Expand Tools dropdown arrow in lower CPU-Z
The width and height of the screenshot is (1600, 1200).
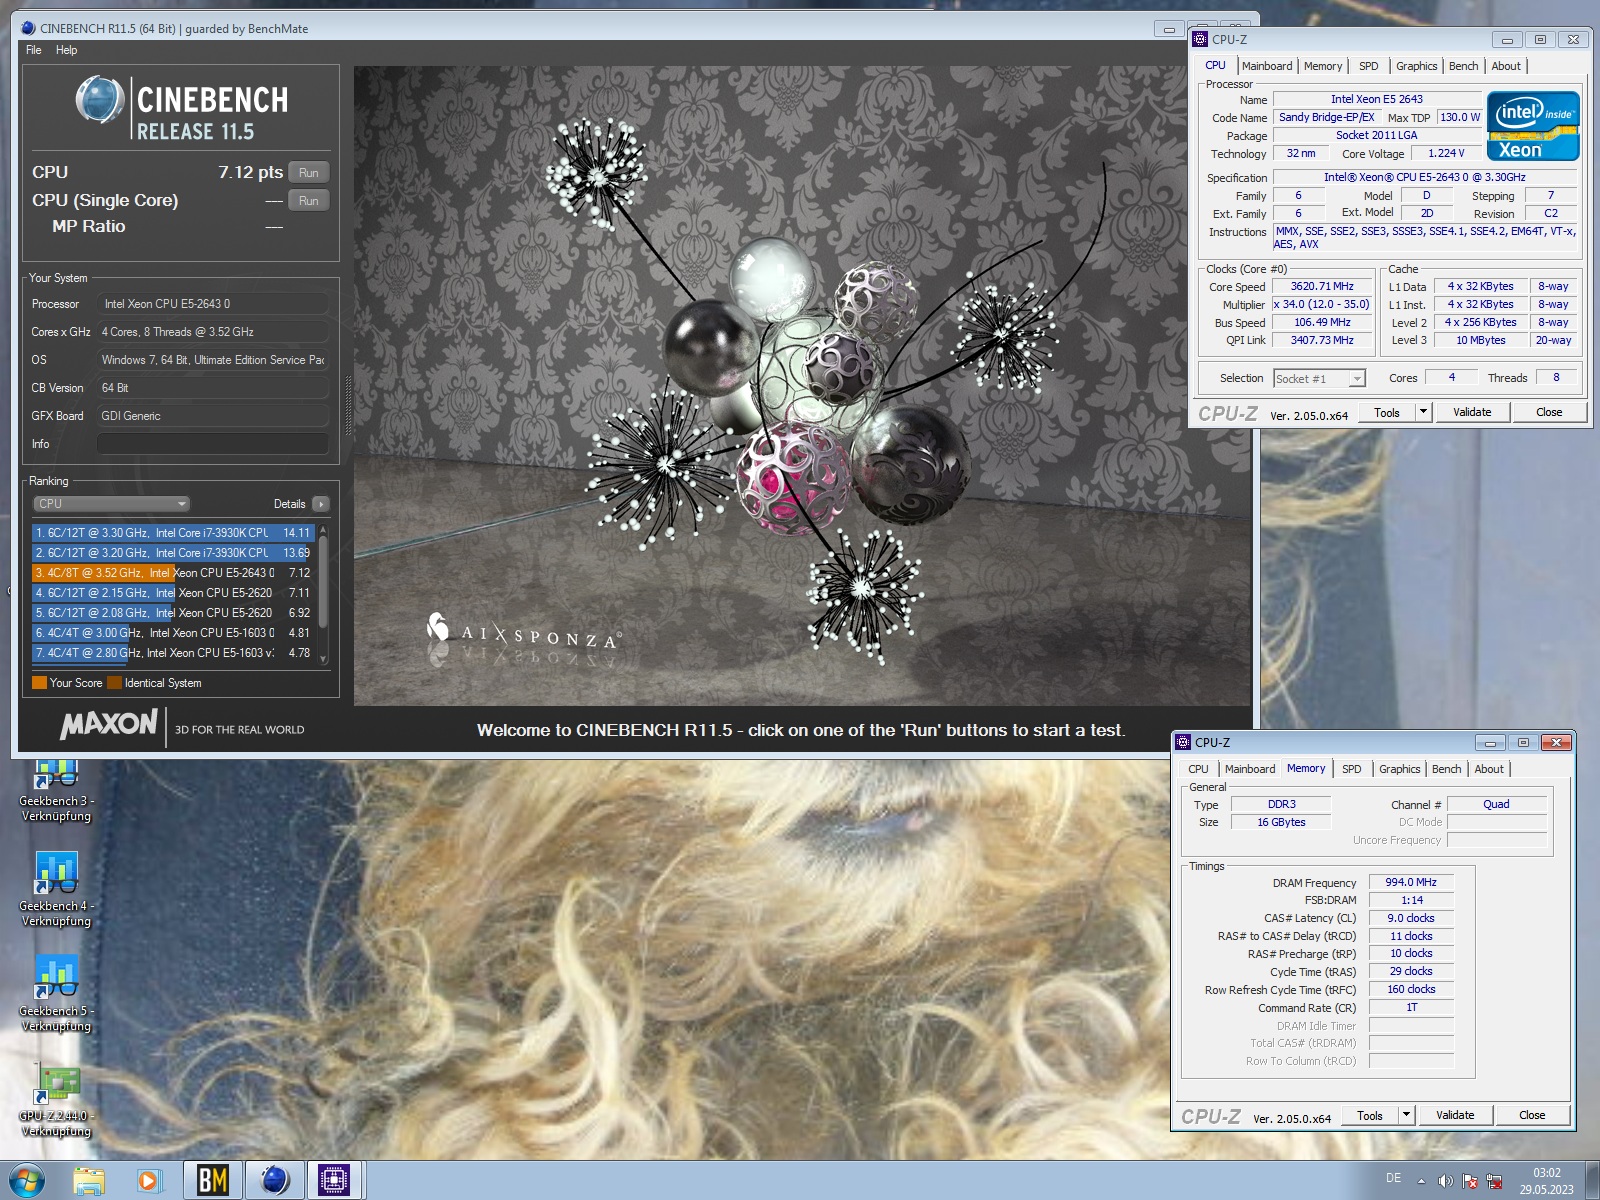coord(1406,1115)
